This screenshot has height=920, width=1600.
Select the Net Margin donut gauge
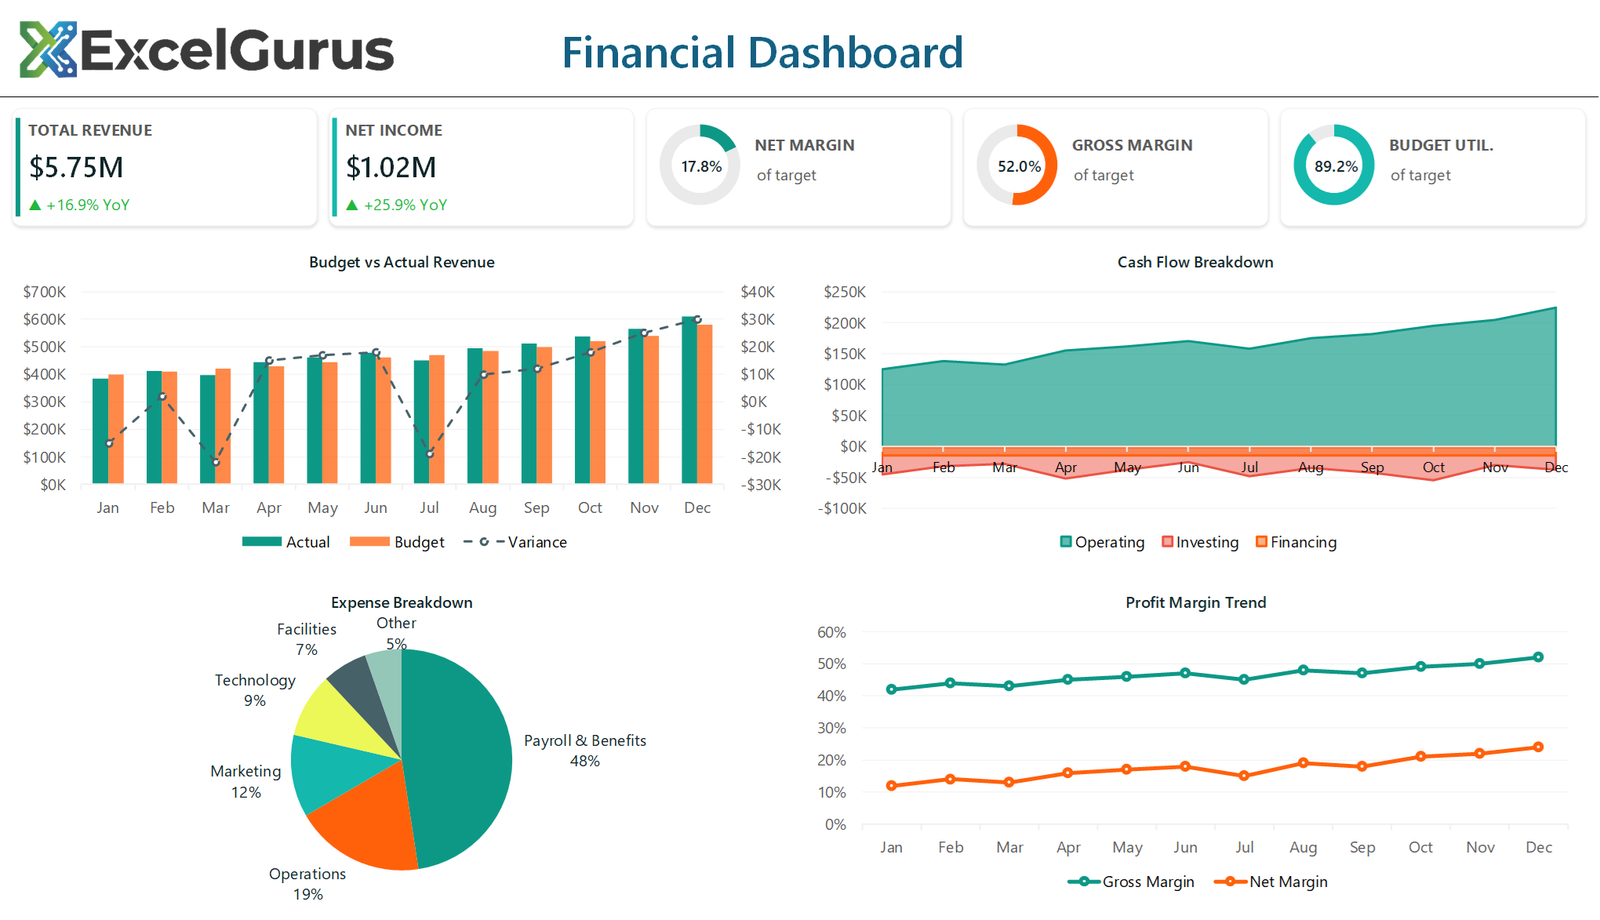tap(700, 165)
